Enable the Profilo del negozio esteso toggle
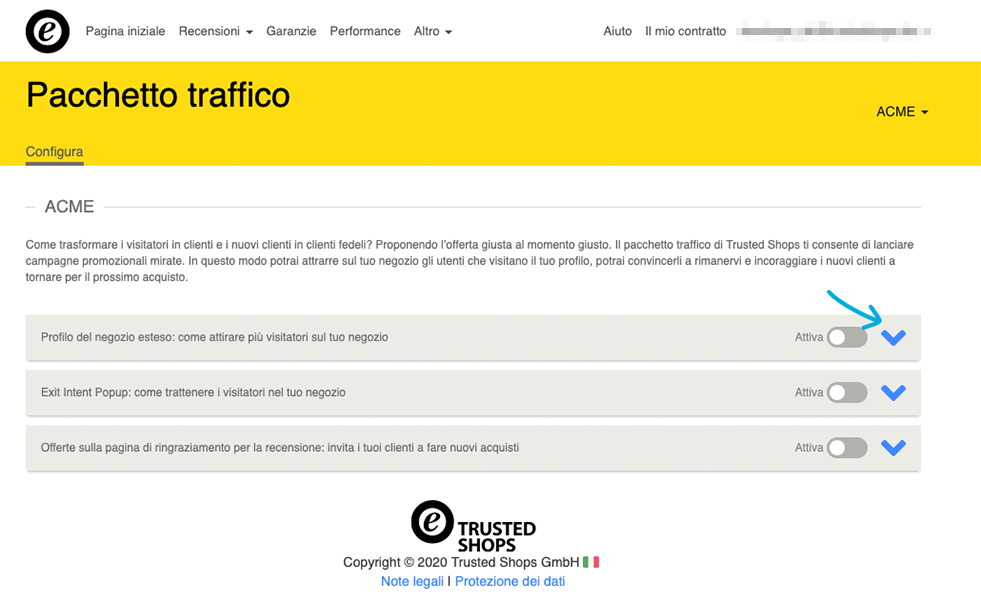Image resolution: width=981 pixels, height=609 pixels. pyautogui.click(x=846, y=337)
